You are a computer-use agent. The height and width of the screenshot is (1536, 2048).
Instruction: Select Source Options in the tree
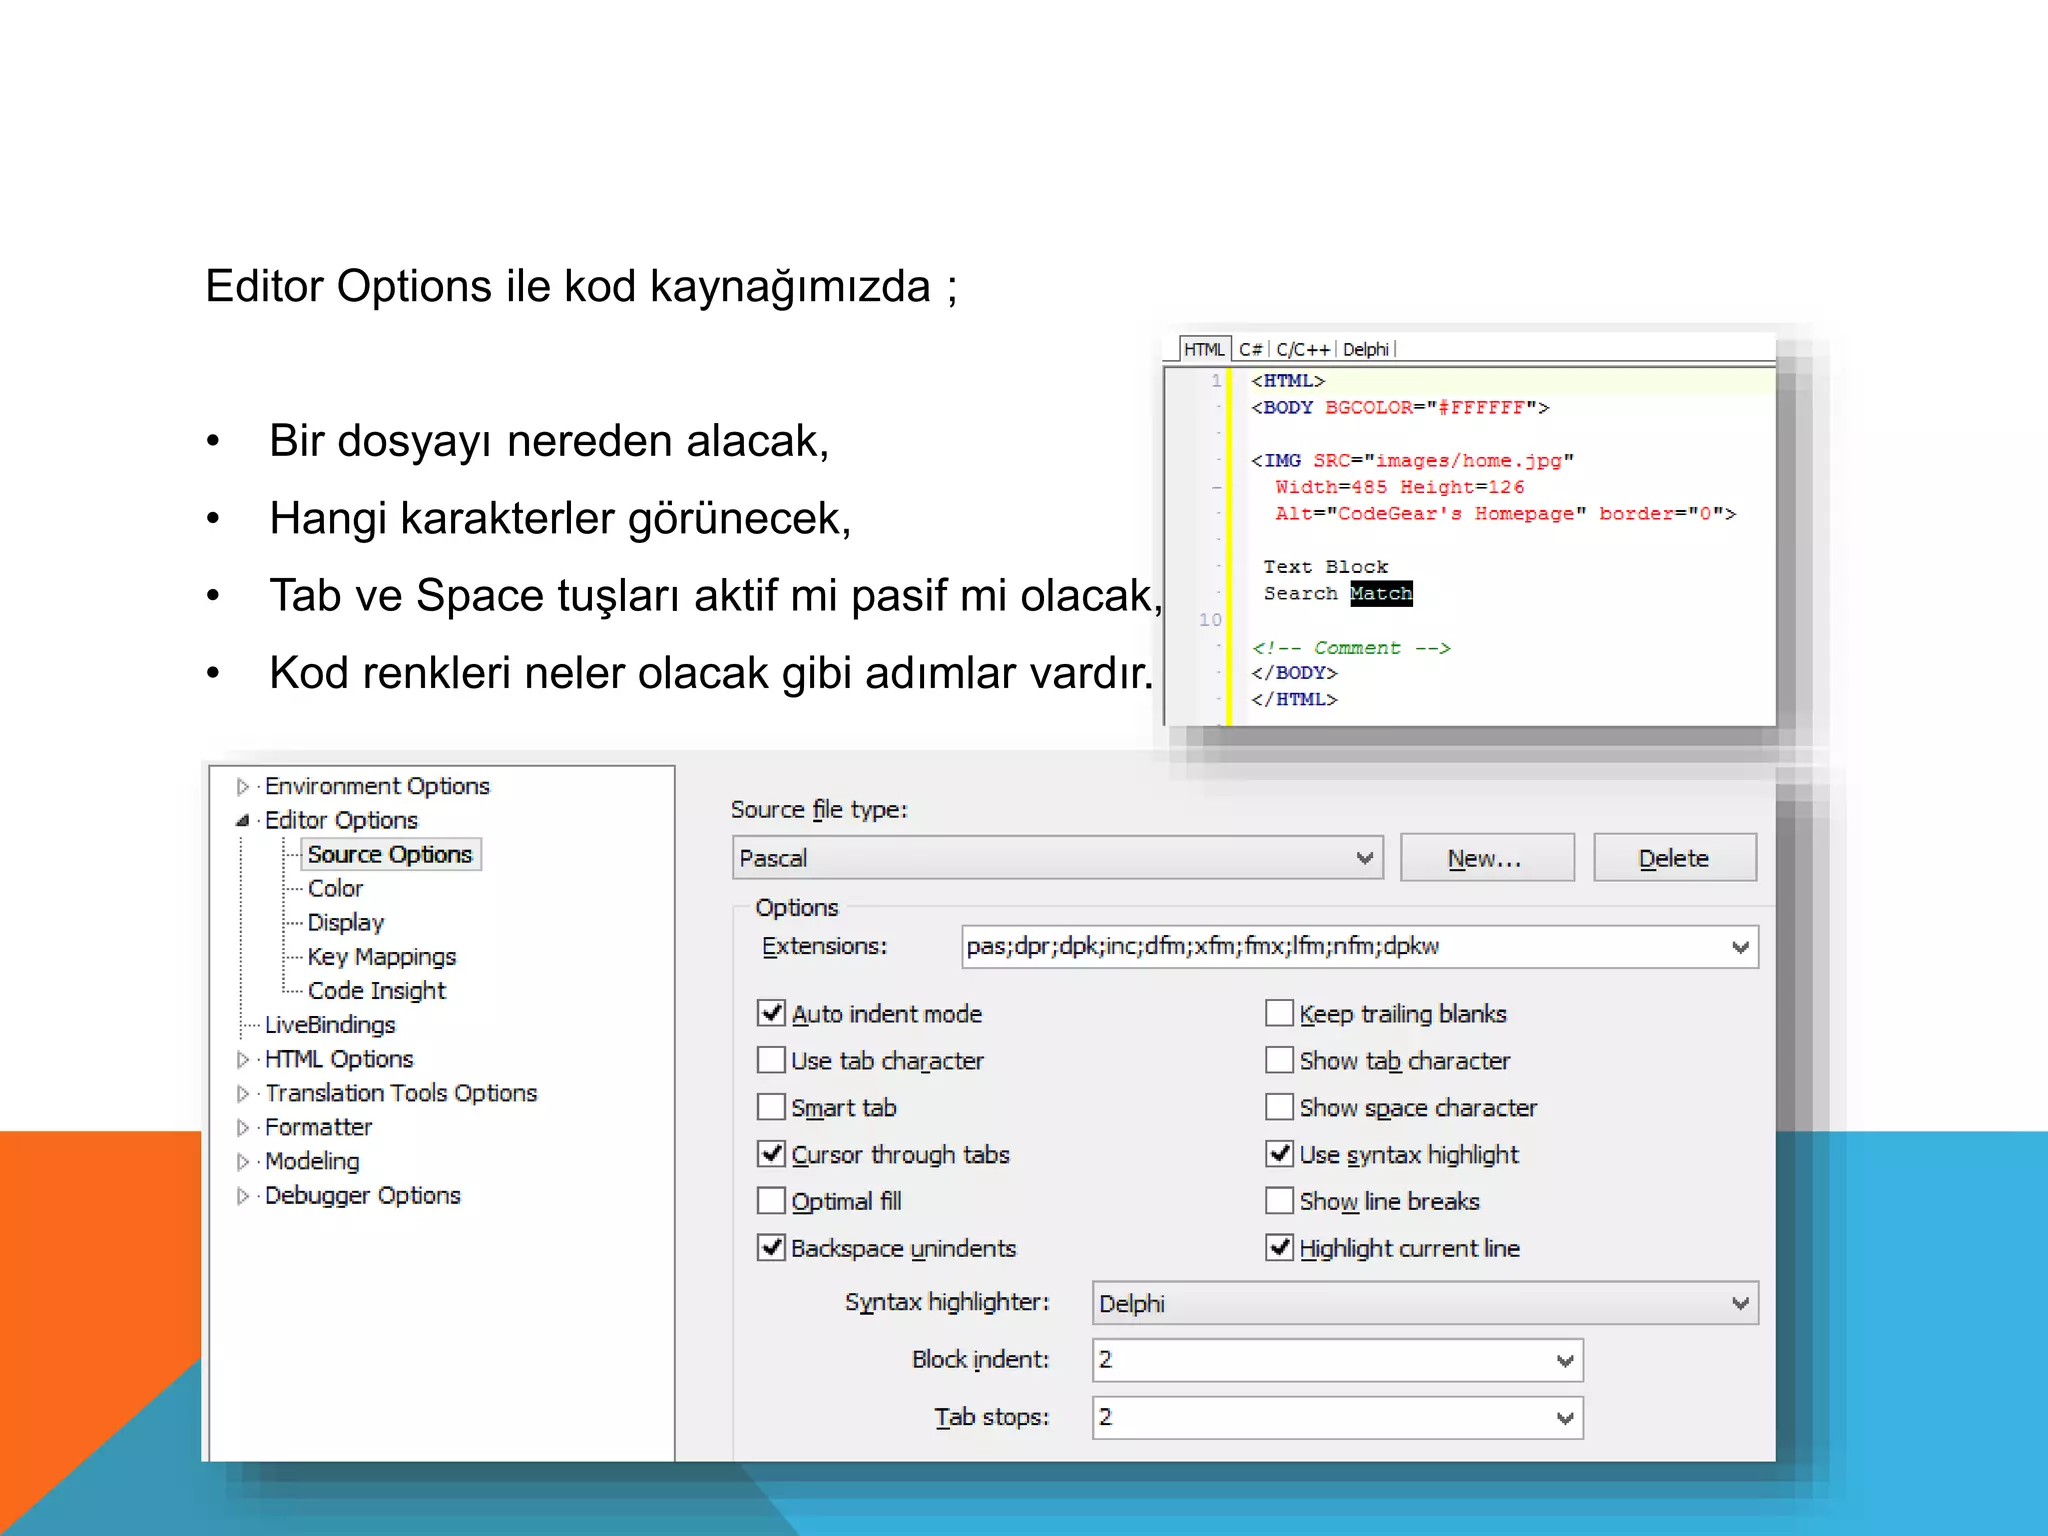390,854
